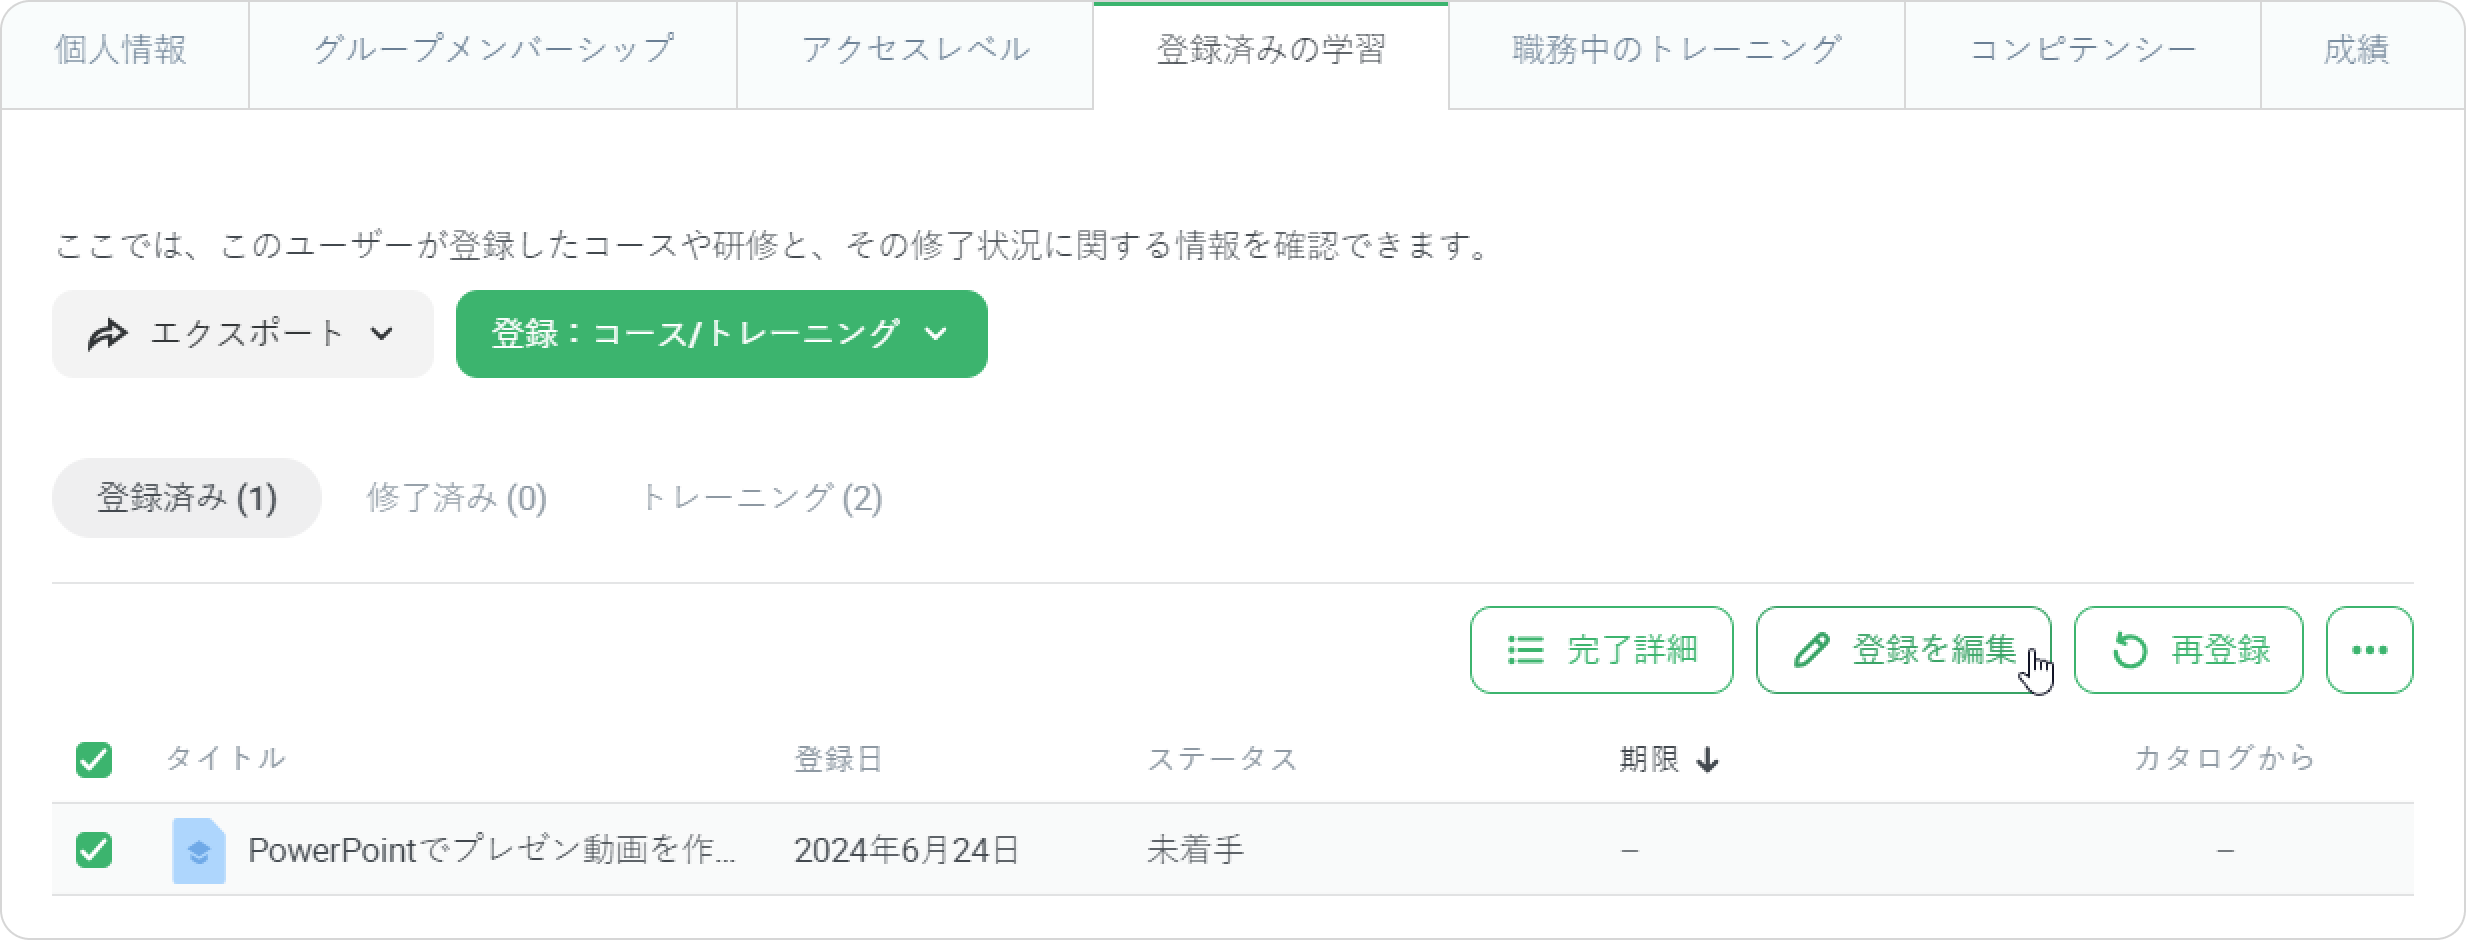Image resolution: width=2466 pixels, height=940 pixels.
Task: Click the circular arrow 再登録 icon
Action: click(x=2129, y=651)
